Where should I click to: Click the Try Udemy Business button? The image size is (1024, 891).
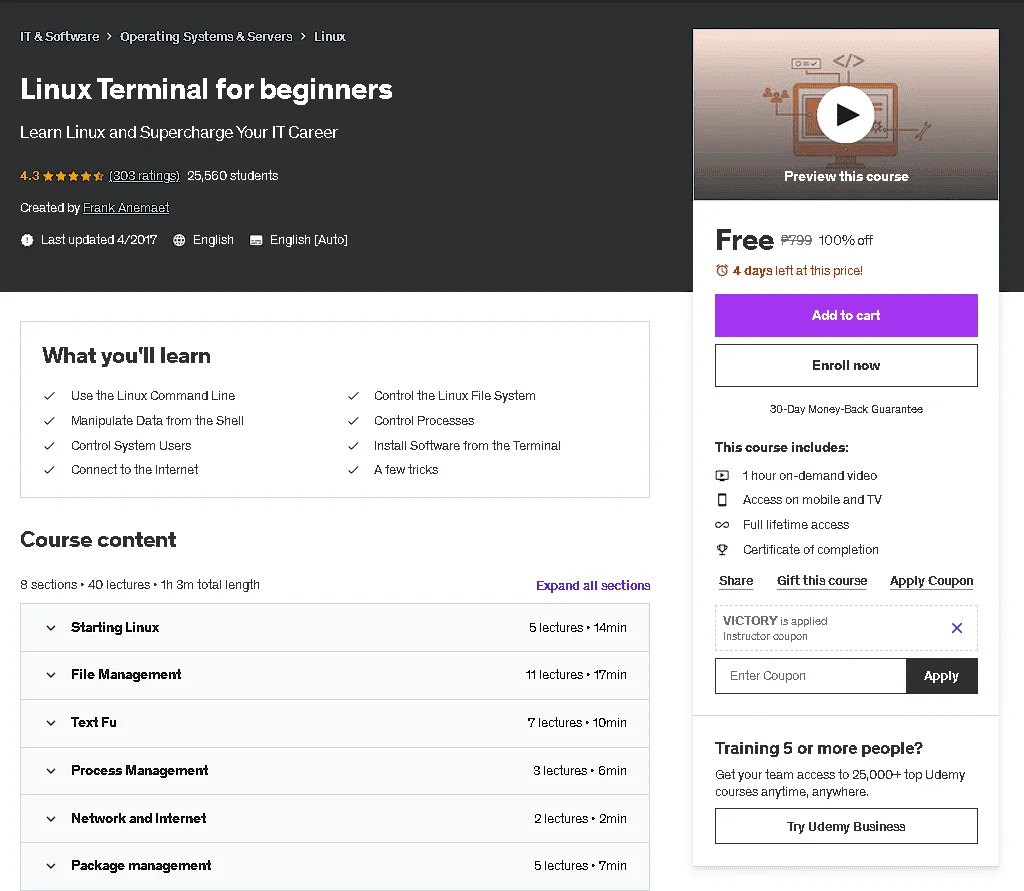tap(846, 826)
